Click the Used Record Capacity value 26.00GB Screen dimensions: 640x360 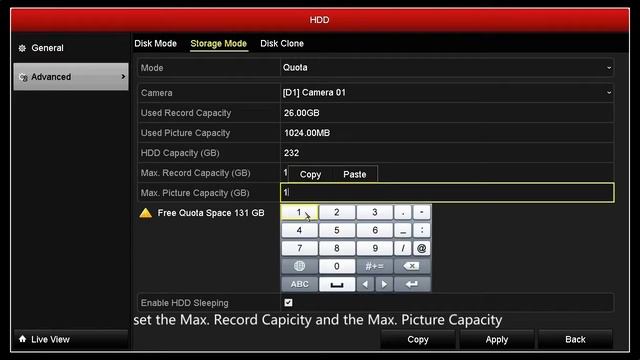pos(302,113)
